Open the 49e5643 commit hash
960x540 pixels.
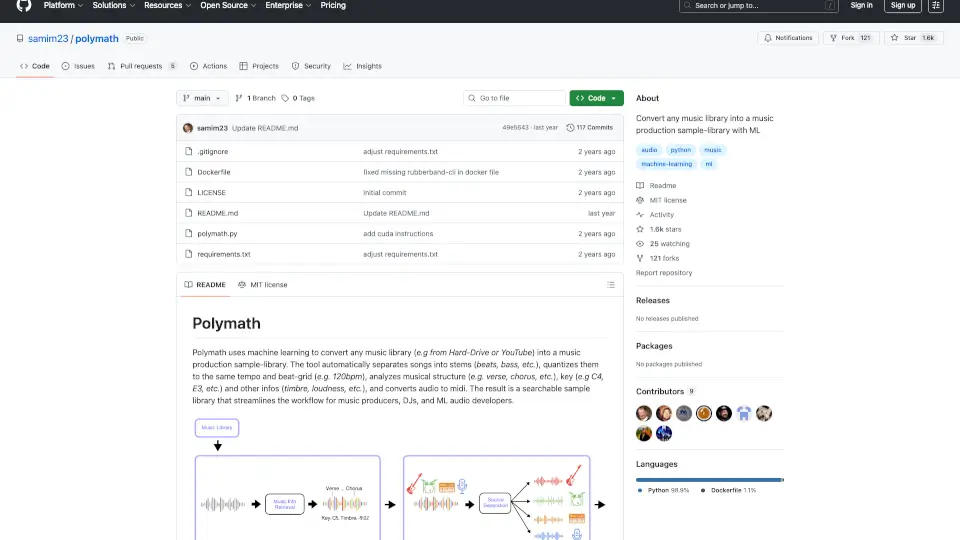515,127
